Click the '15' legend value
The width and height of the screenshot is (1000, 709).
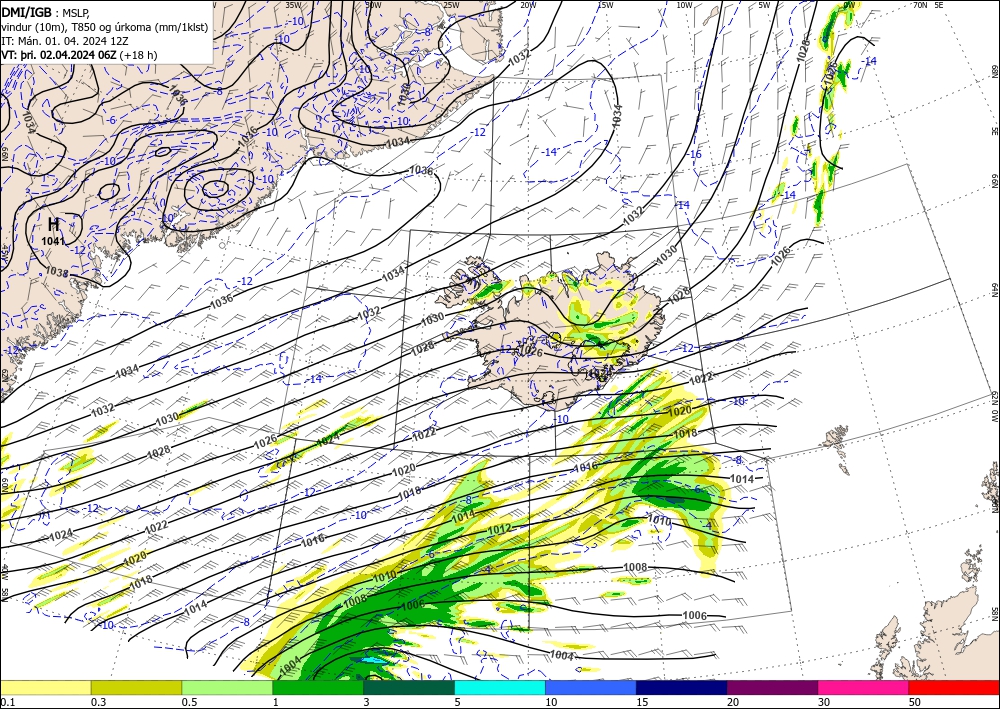pyautogui.click(x=642, y=702)
